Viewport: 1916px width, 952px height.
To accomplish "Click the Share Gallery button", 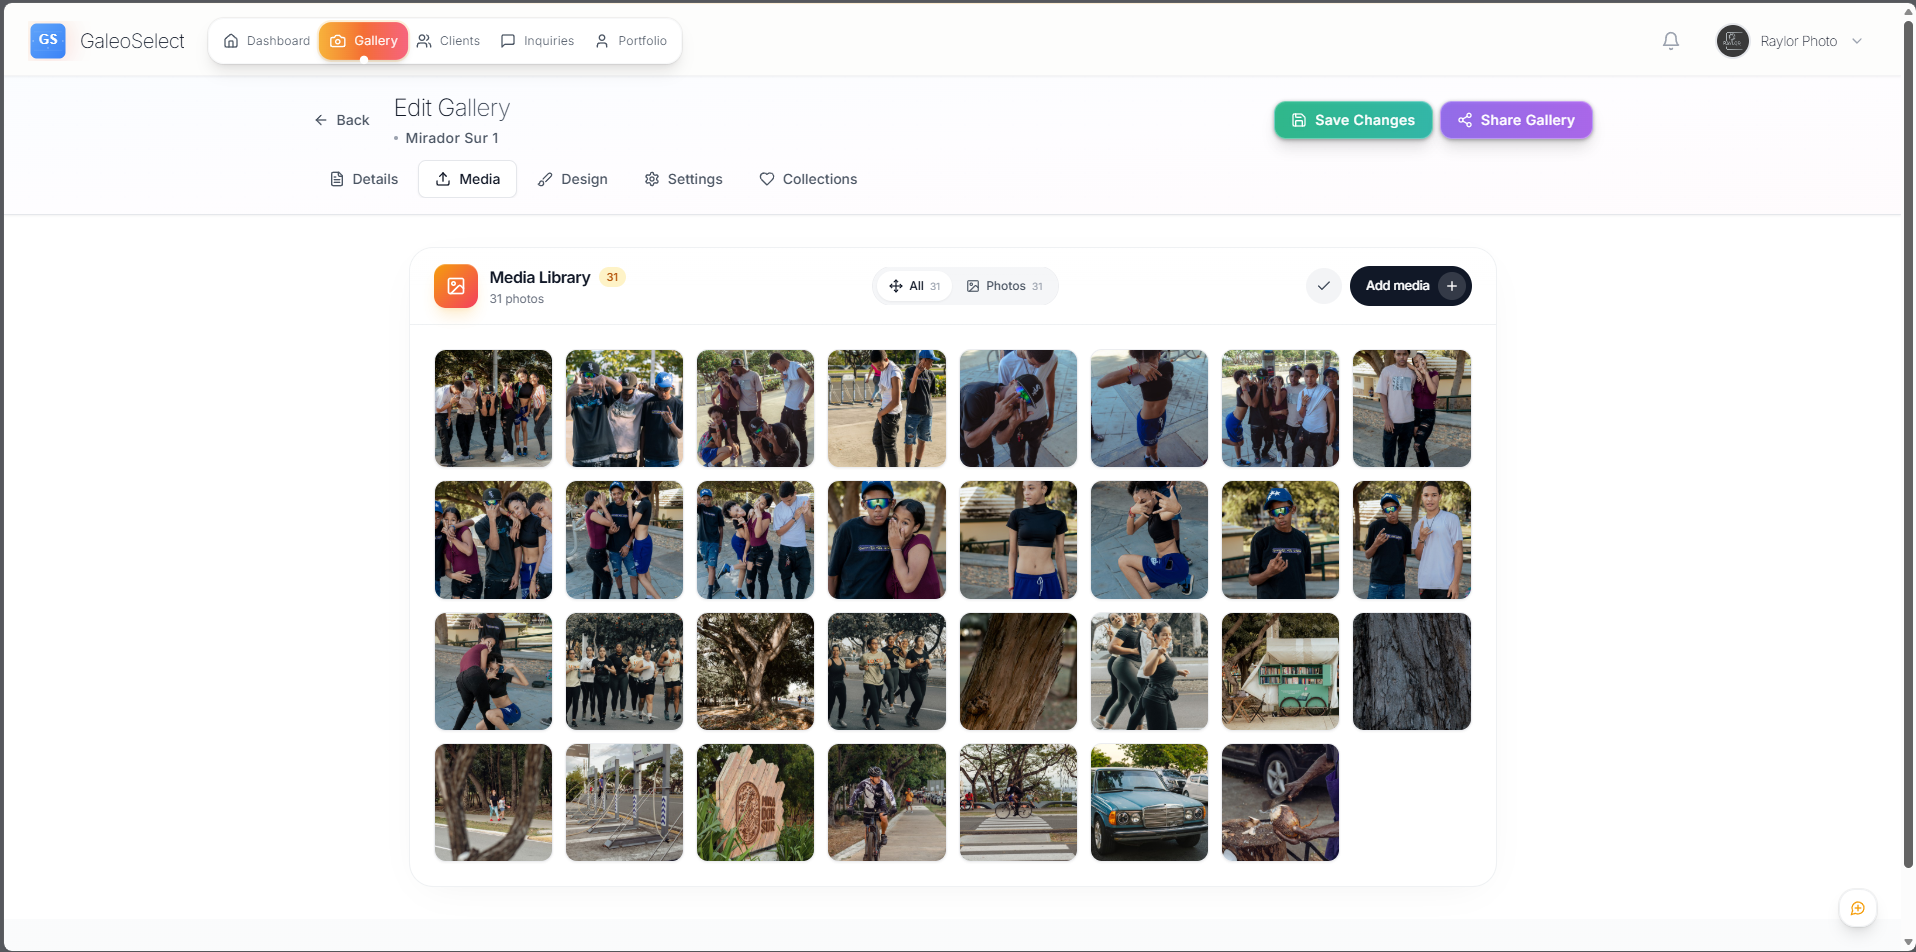I will [x=1516, y=119].
